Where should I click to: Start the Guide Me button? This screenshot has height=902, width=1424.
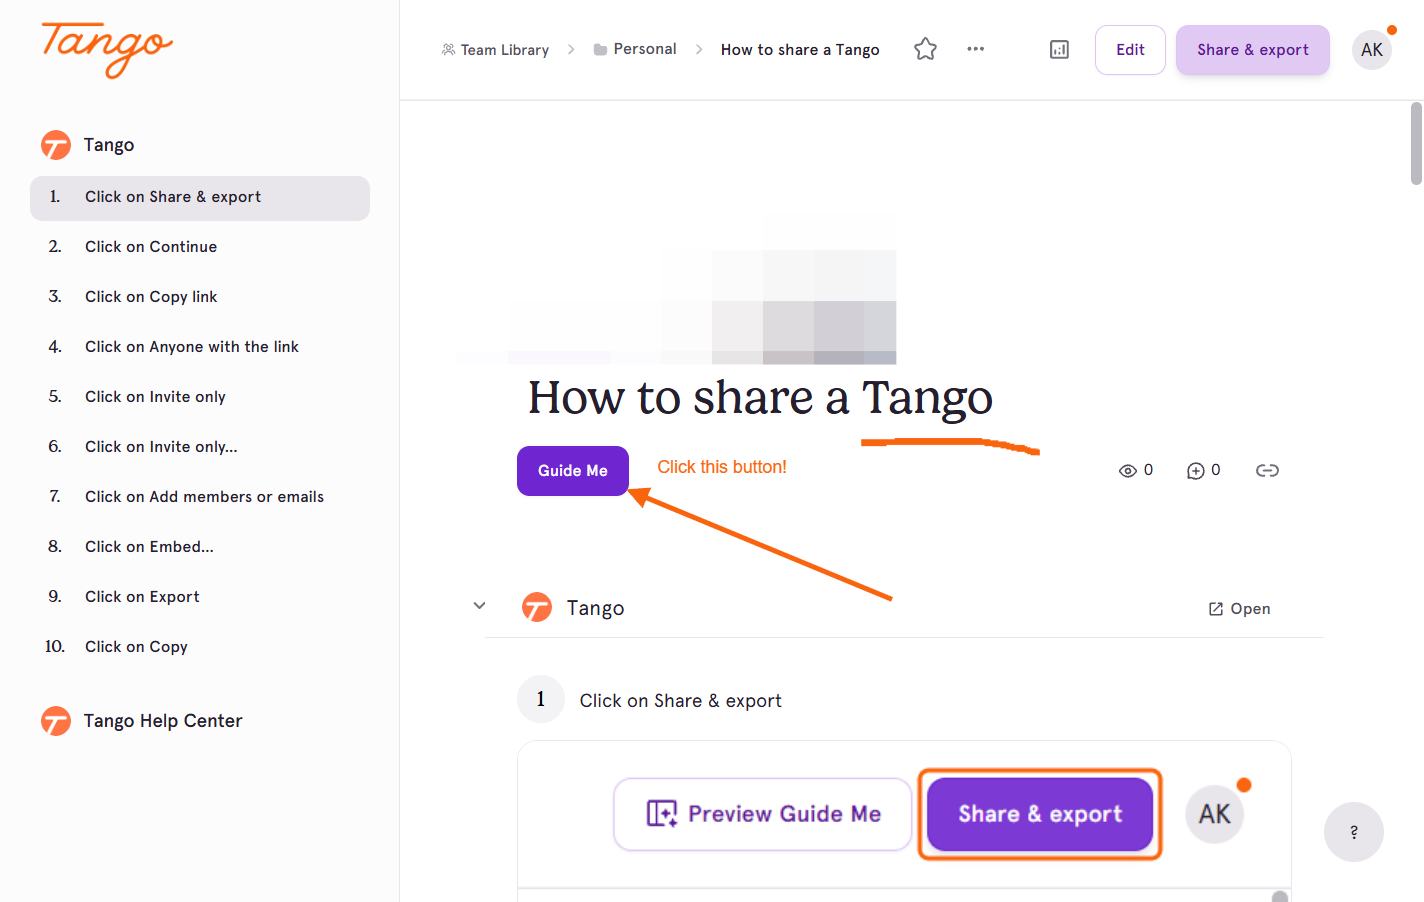click(573, 471)
